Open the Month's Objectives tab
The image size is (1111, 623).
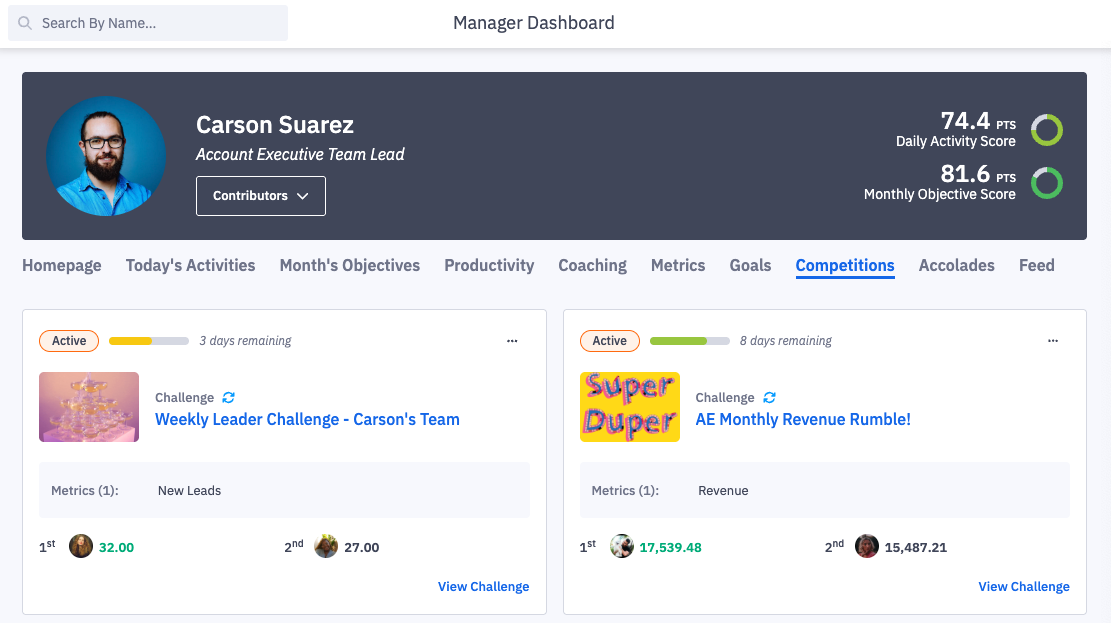click(349, 265)
